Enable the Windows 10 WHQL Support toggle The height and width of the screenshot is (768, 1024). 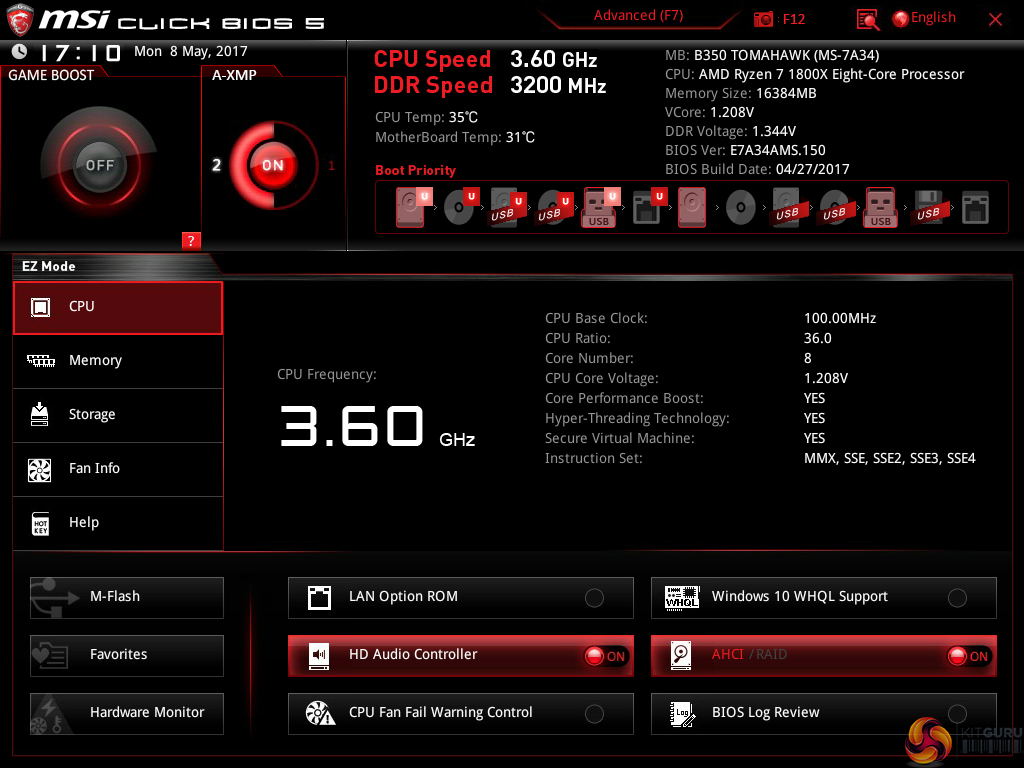957,598
